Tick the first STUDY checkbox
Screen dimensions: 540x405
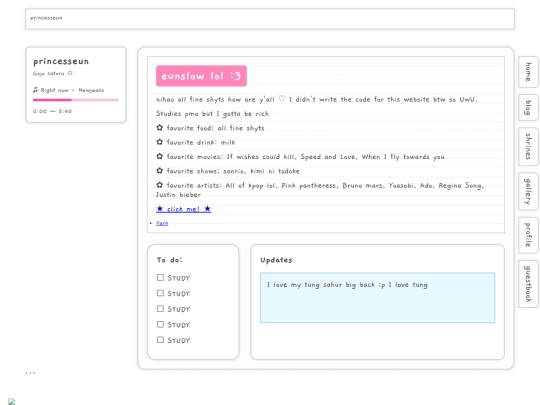(160, 278)
